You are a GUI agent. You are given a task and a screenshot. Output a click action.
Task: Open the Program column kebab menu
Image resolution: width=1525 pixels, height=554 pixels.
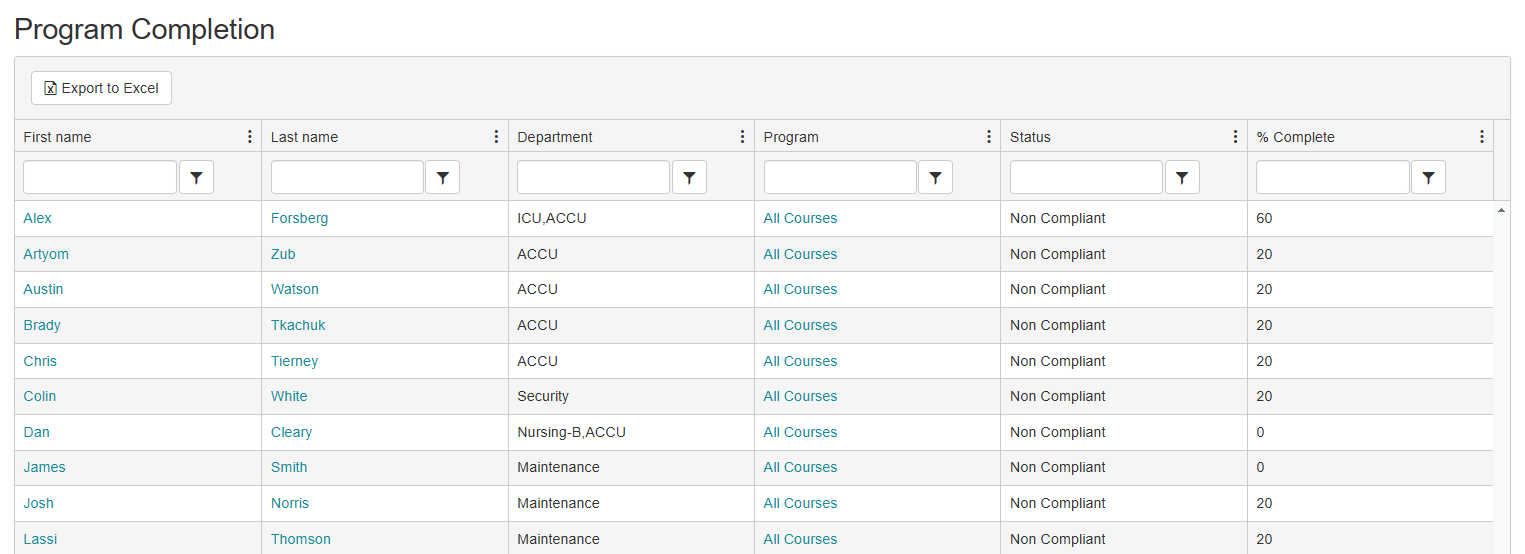tap(989, 137)
